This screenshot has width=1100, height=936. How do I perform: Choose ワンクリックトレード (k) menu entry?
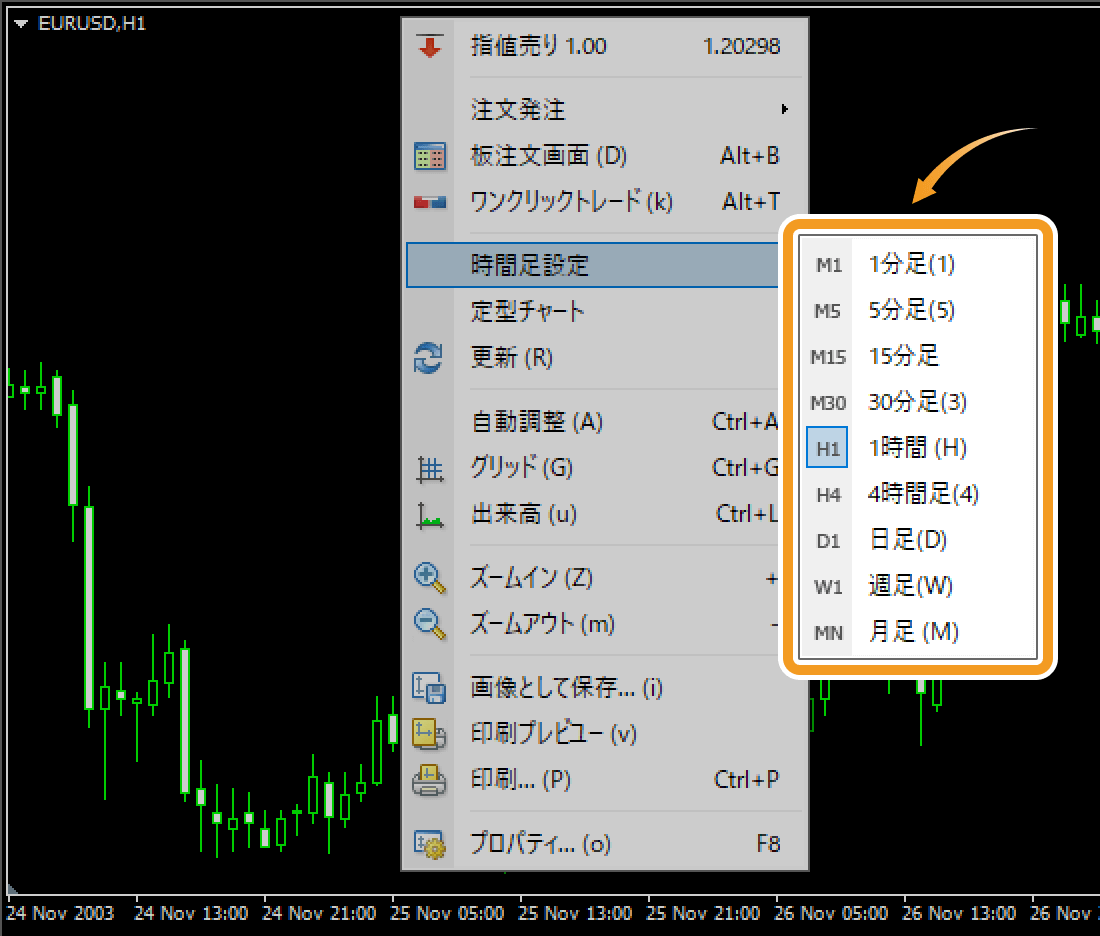604,202
